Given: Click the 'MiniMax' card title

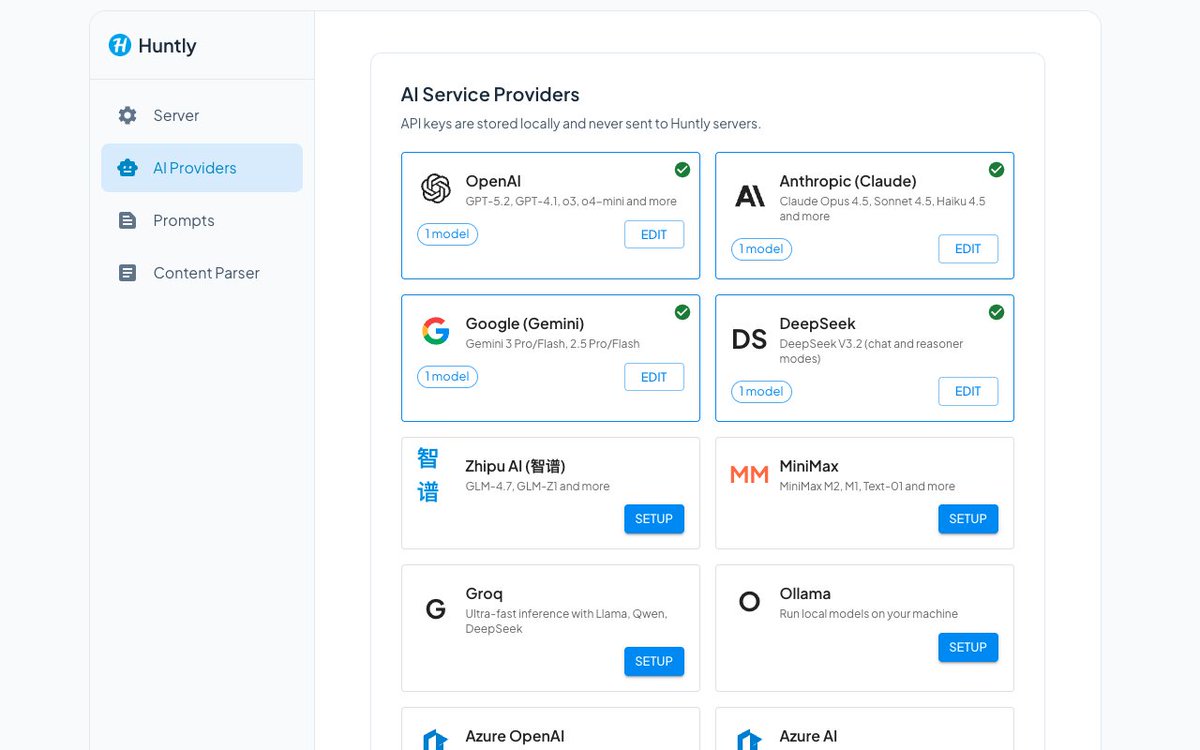Looking at the screenshot, I should [x=809, y=466].
